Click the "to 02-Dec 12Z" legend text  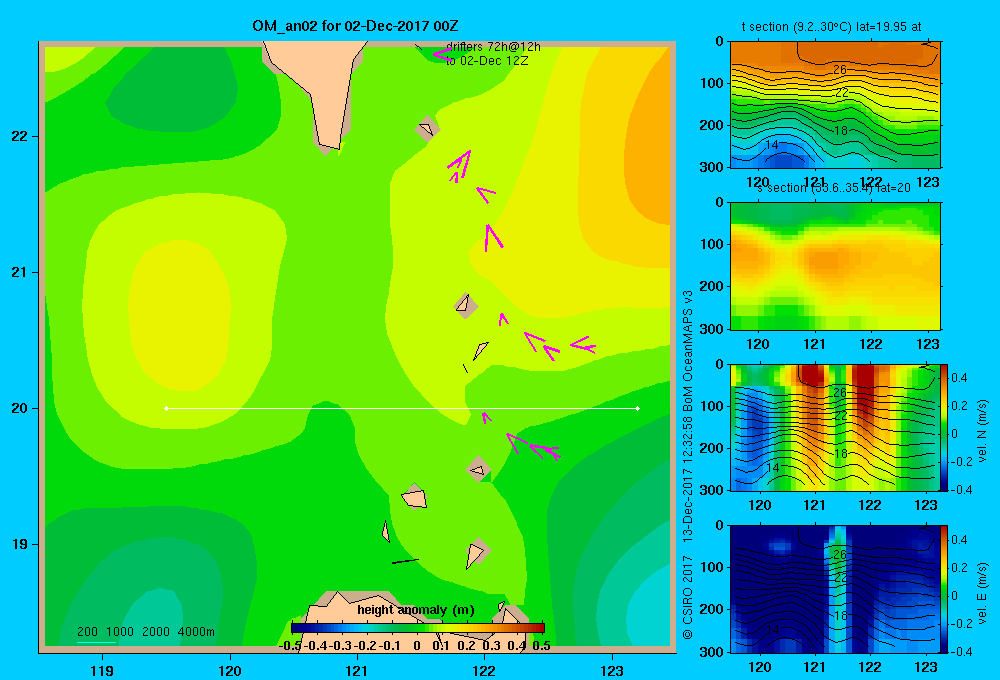click(x=487, y=61)
